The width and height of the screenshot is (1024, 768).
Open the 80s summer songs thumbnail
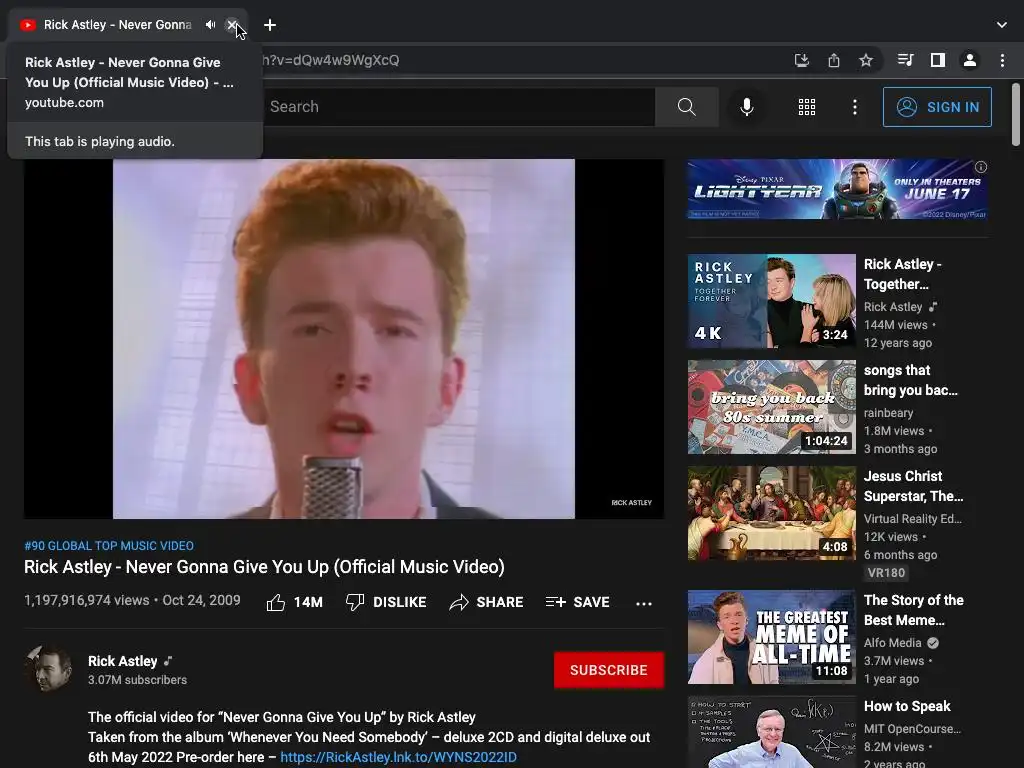(771, 407)
